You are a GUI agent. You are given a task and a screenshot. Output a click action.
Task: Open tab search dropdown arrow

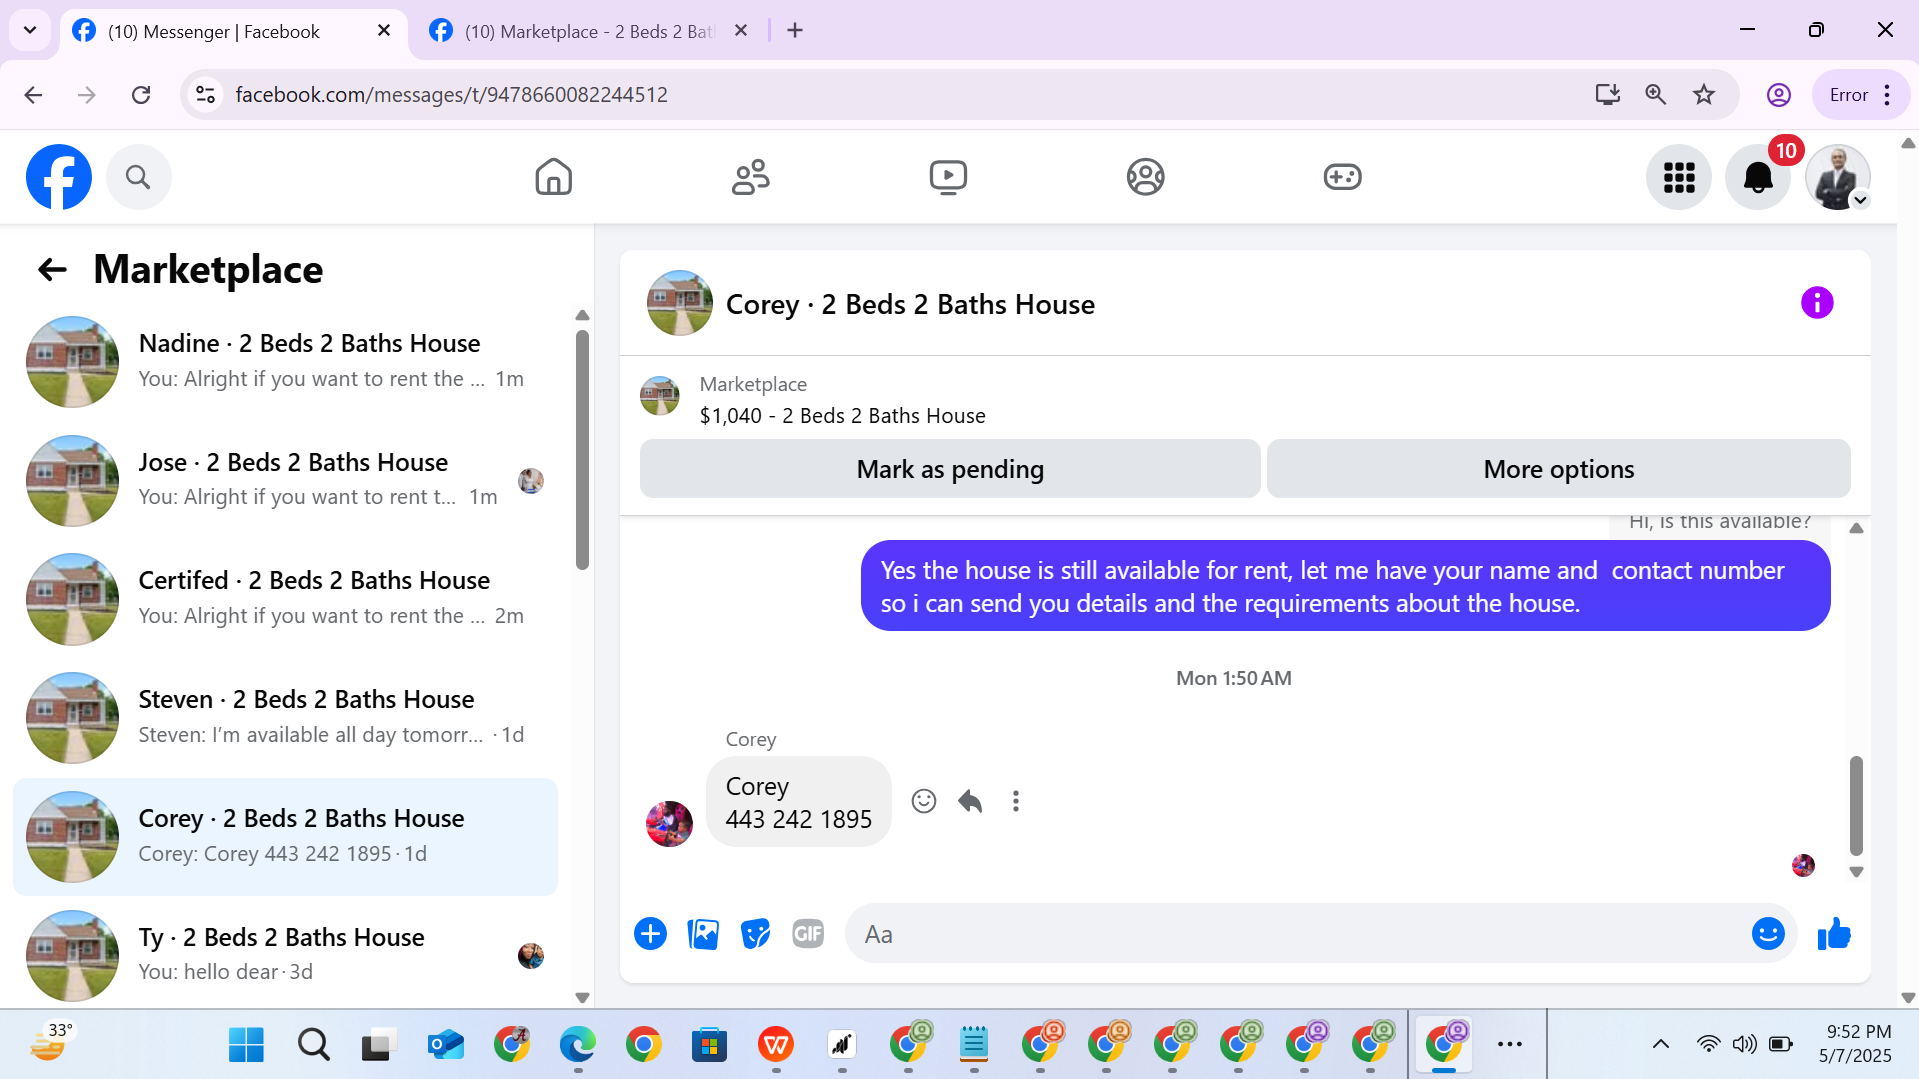[30, 31]
